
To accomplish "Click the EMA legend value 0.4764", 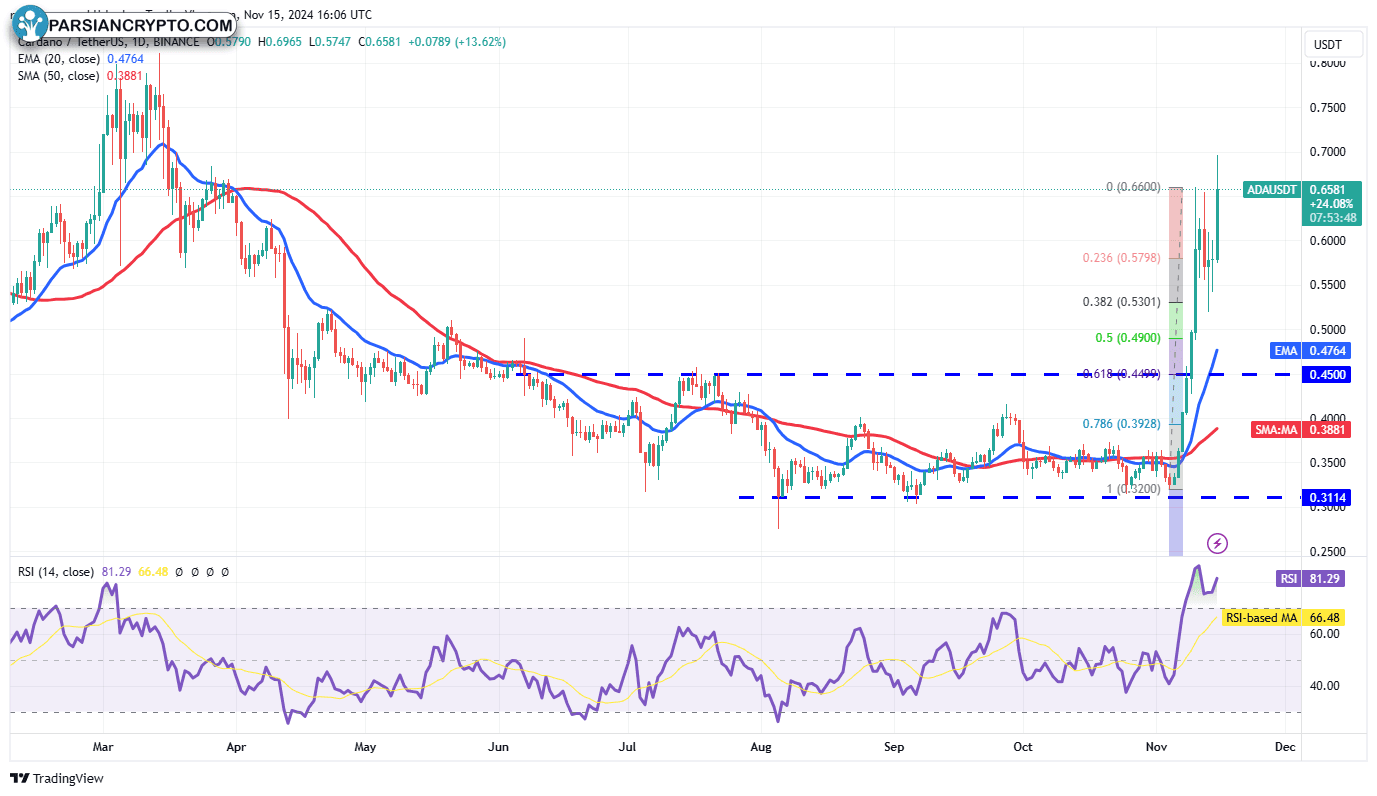I will pyautogui.click(x=124, y=59).
